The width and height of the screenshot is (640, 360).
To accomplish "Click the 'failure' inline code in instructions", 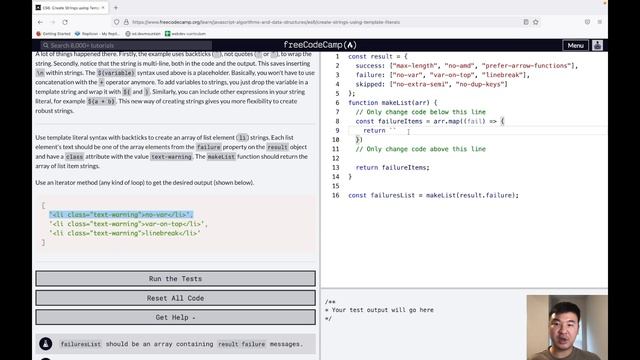I will click(x=209, y=147).
